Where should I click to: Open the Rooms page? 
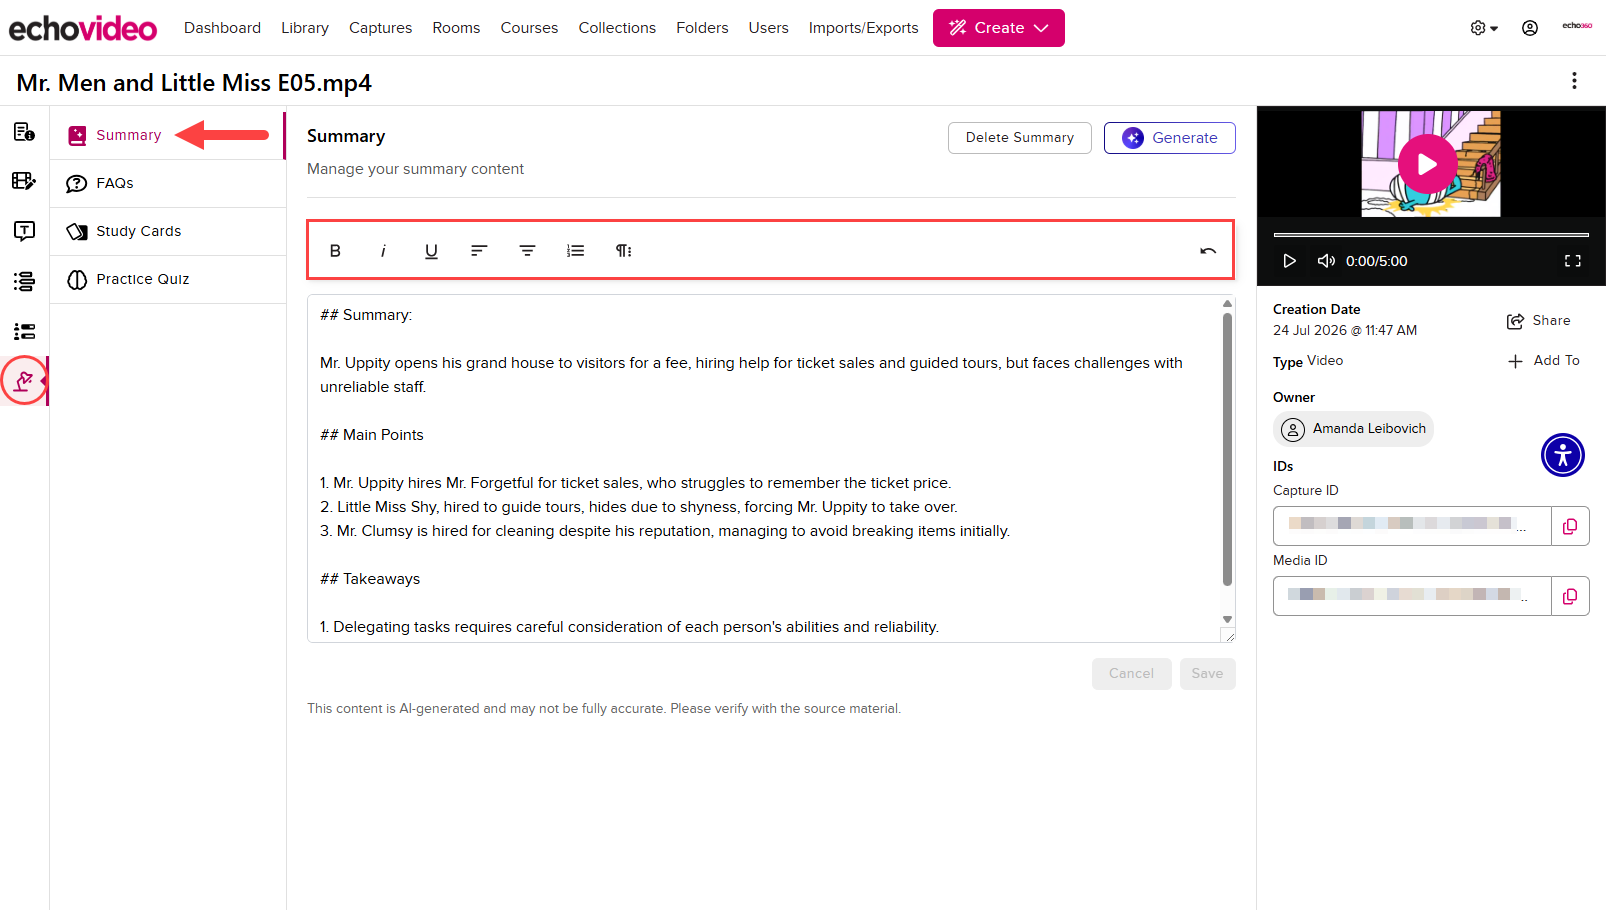pos(456,28)
